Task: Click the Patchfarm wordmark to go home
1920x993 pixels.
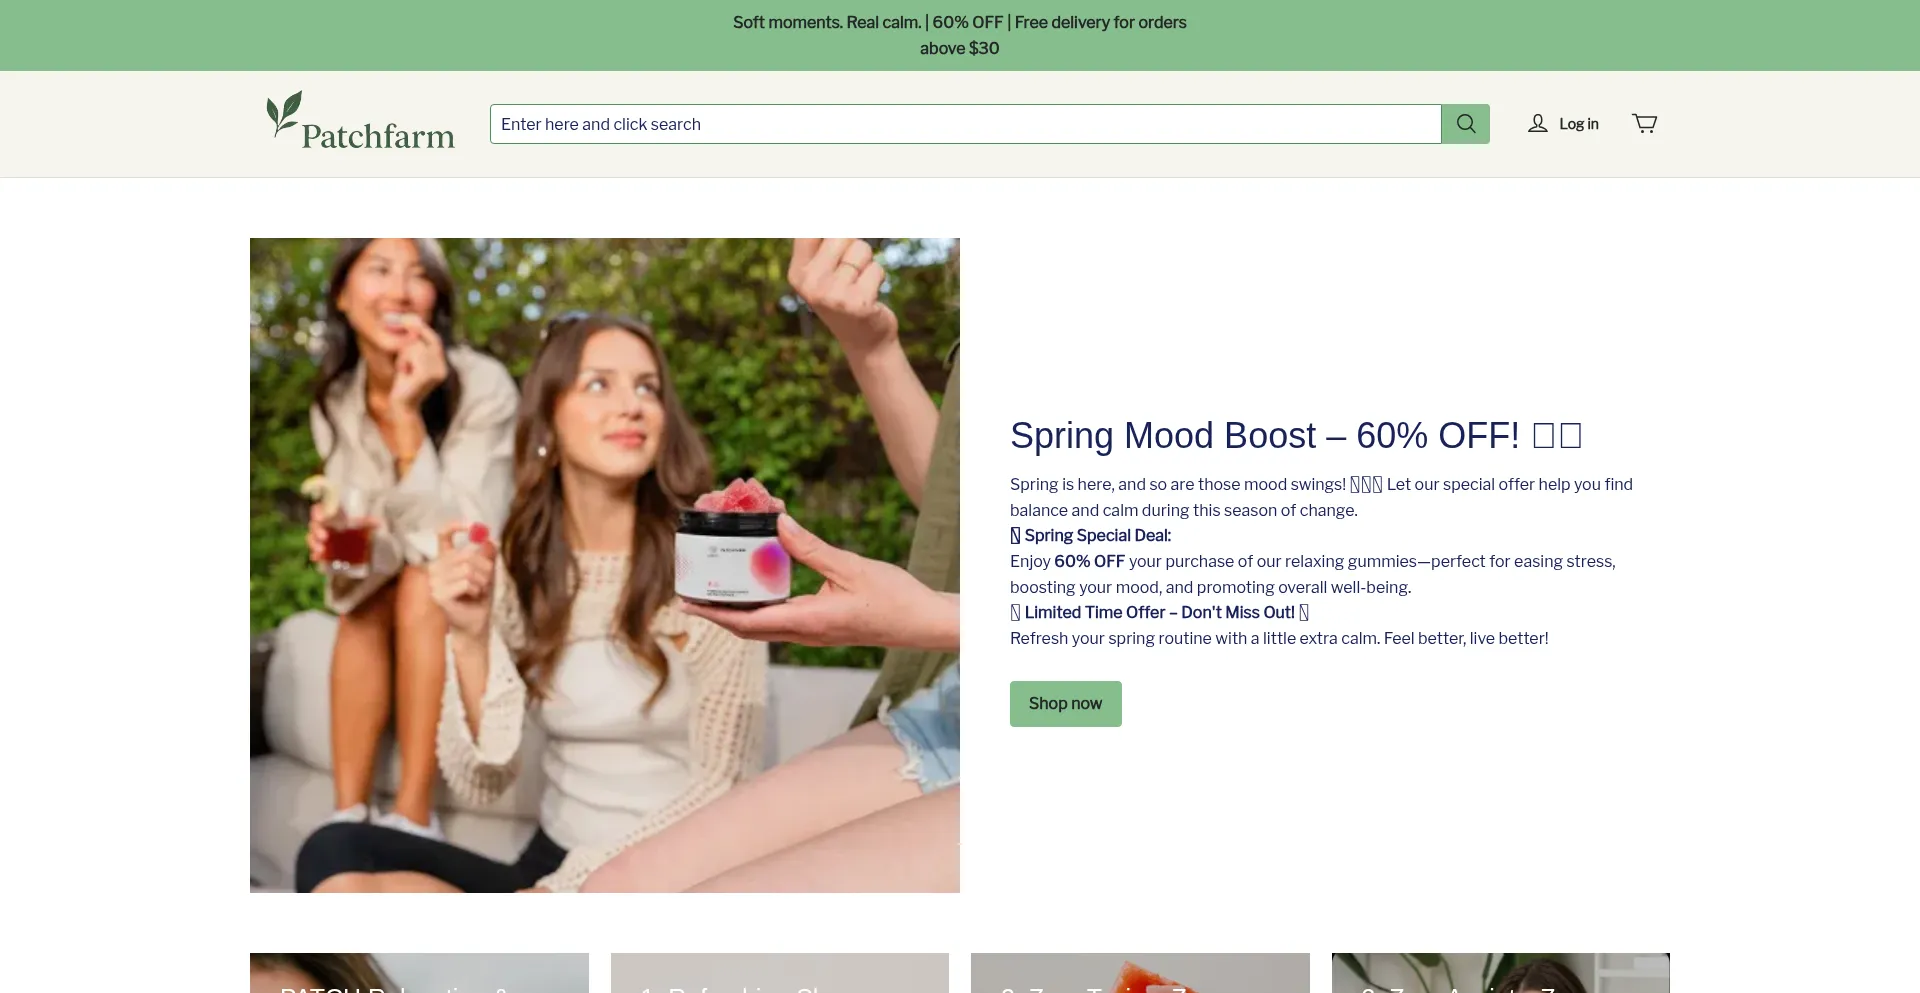Action: [x=378, y=136]
